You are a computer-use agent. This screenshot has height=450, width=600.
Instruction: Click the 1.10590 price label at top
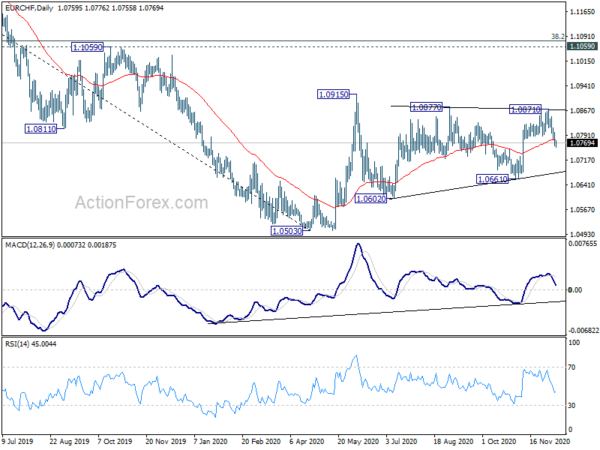88,47
